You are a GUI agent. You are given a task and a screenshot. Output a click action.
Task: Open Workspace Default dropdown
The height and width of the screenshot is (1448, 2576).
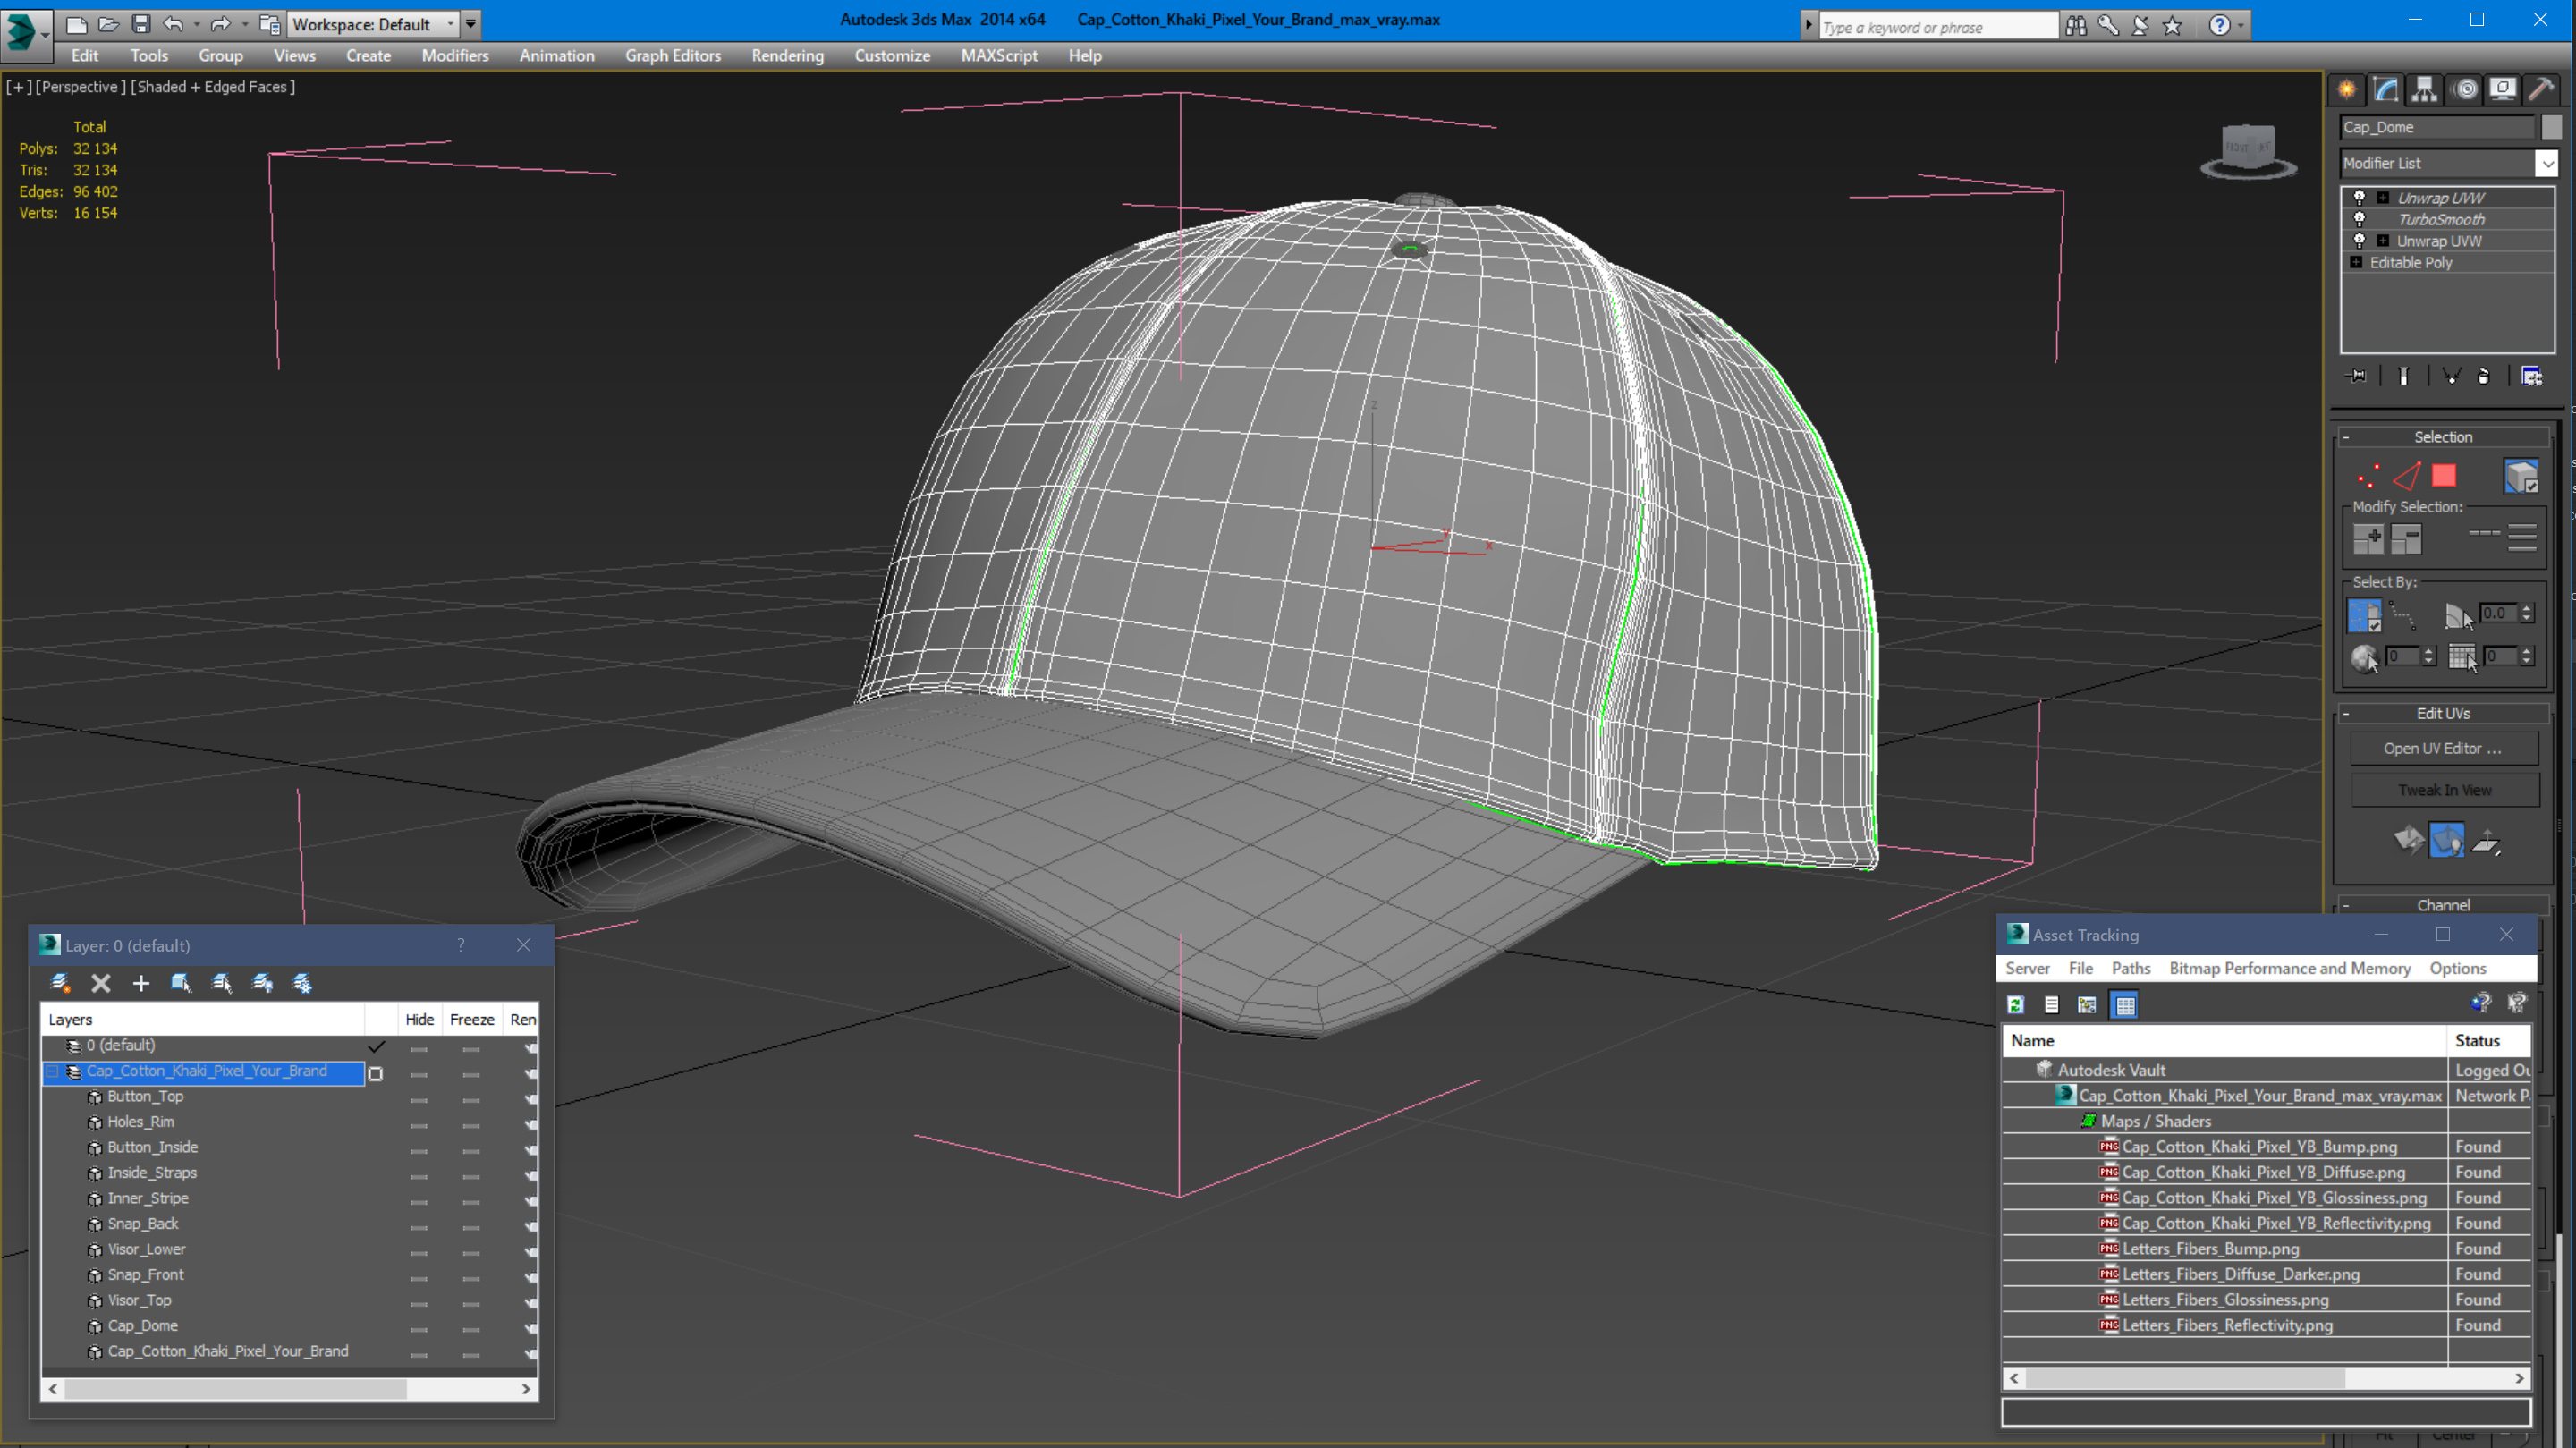(x=372, y=24)
